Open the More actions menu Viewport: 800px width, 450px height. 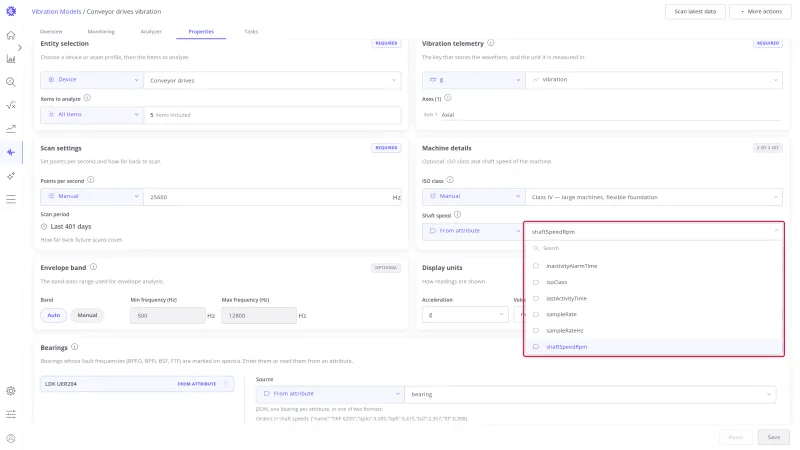point(760,11)
